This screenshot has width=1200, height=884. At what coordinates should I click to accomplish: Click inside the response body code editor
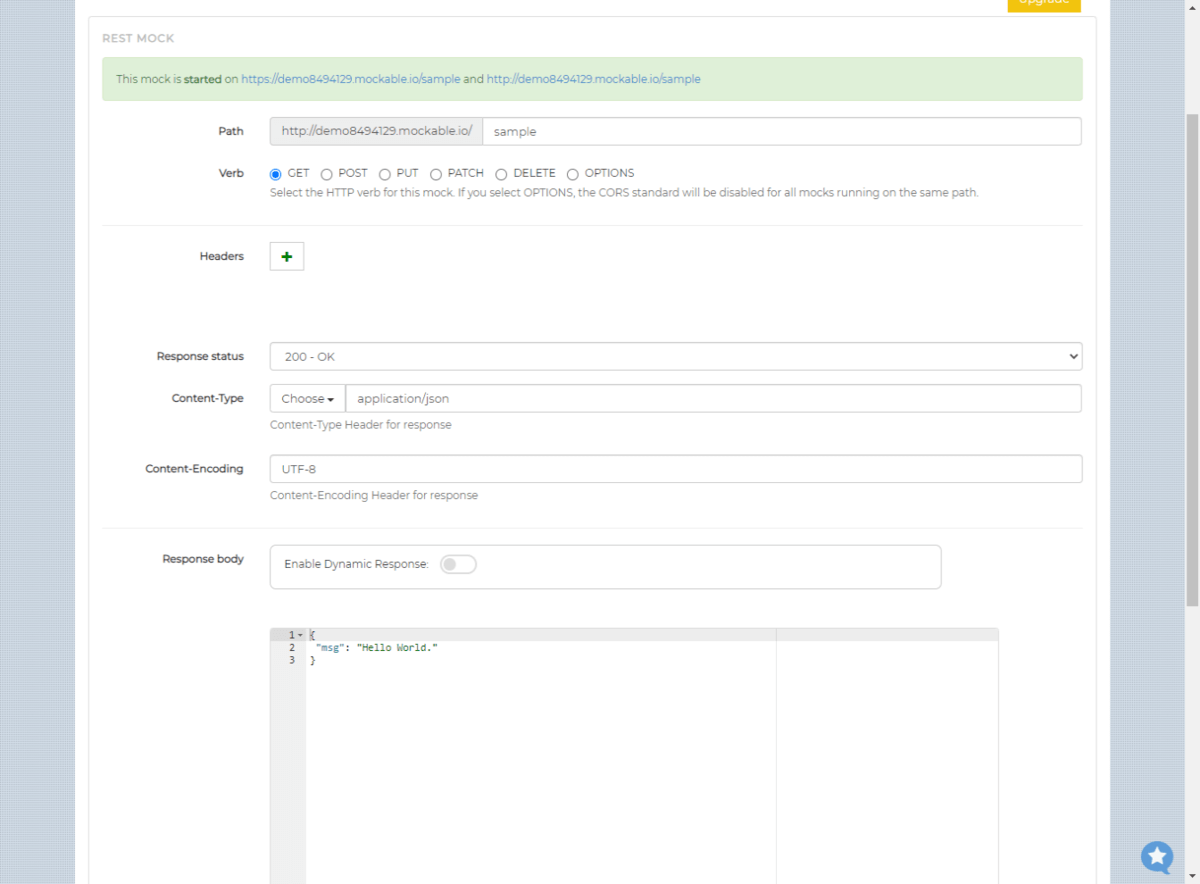540,750
